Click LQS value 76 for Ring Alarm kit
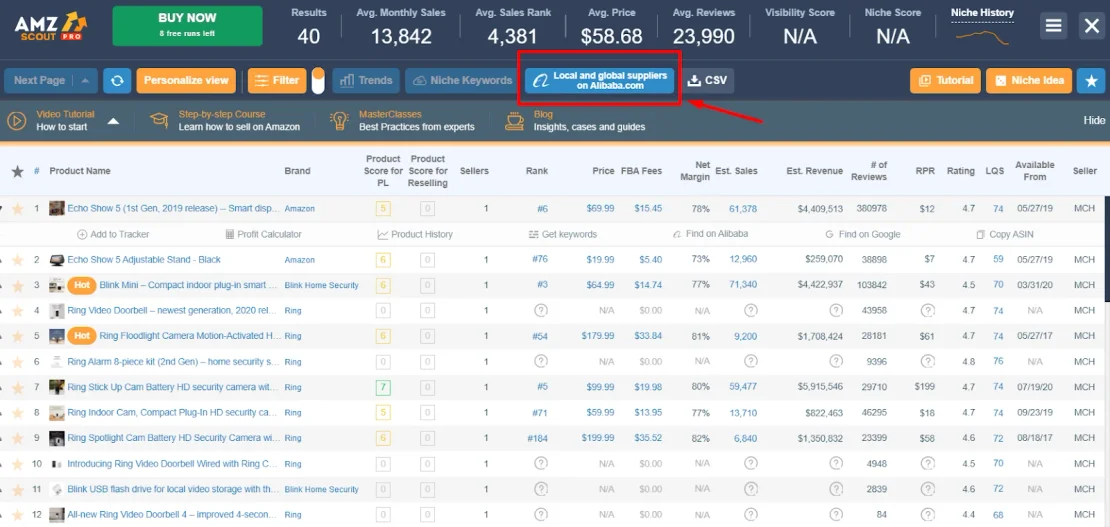Viewport: 1110px width, 527px height. coord(998,362)
